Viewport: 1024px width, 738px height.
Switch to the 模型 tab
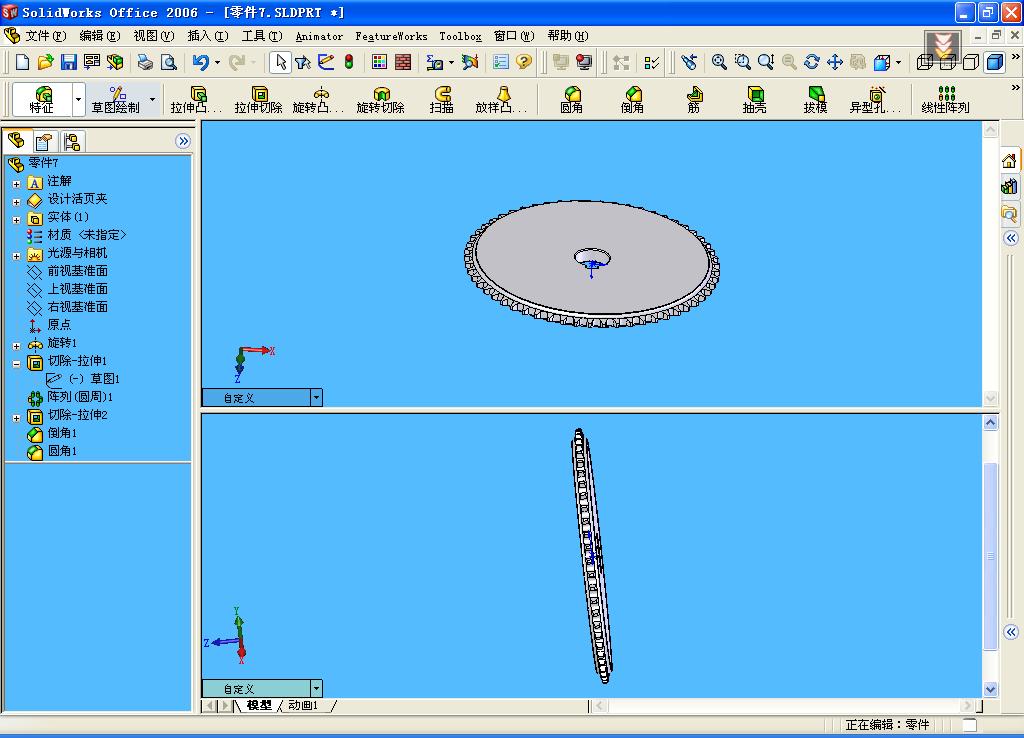click(259, 705)
